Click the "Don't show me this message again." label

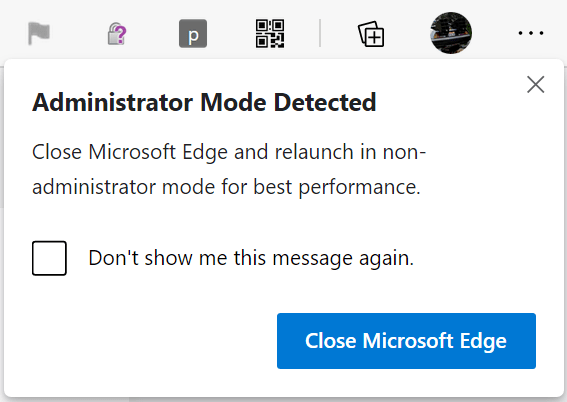[251, 258]
